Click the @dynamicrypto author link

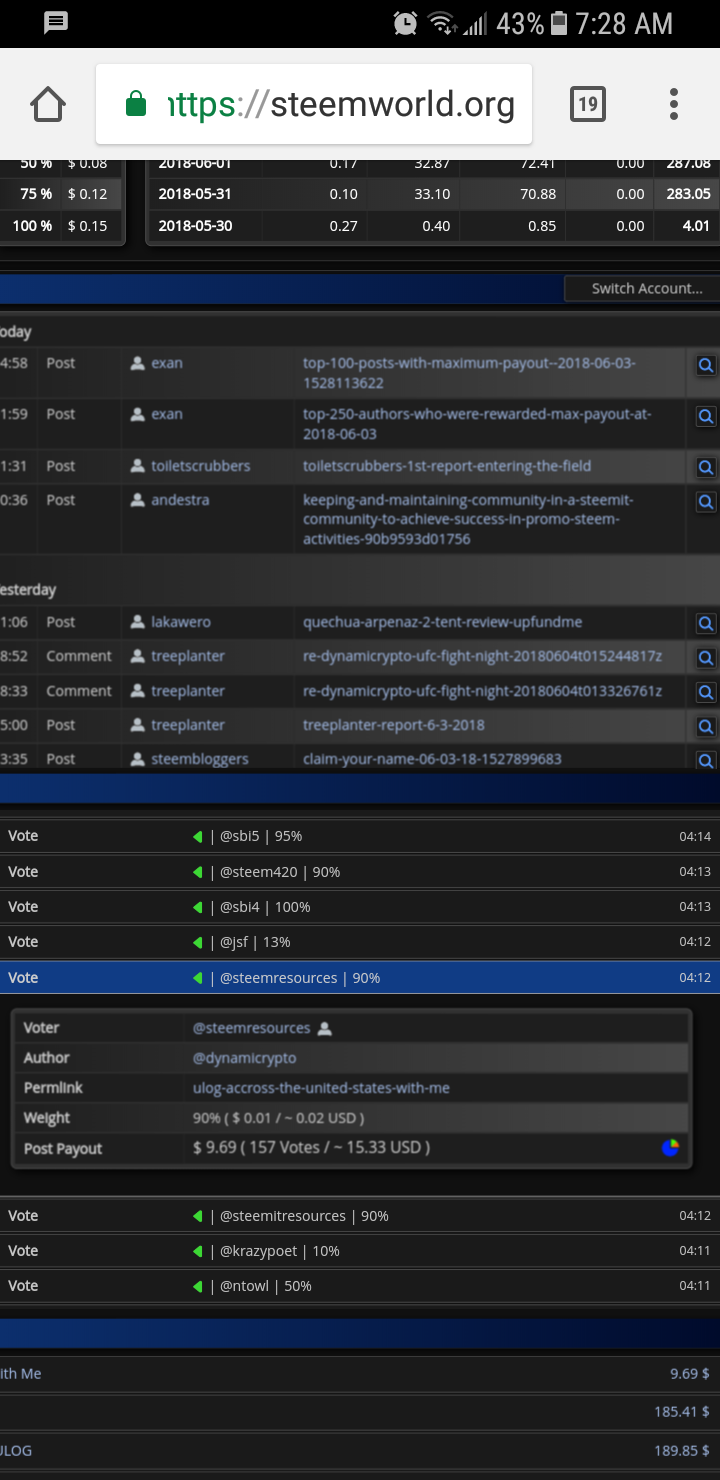(x=245, y=1058)
